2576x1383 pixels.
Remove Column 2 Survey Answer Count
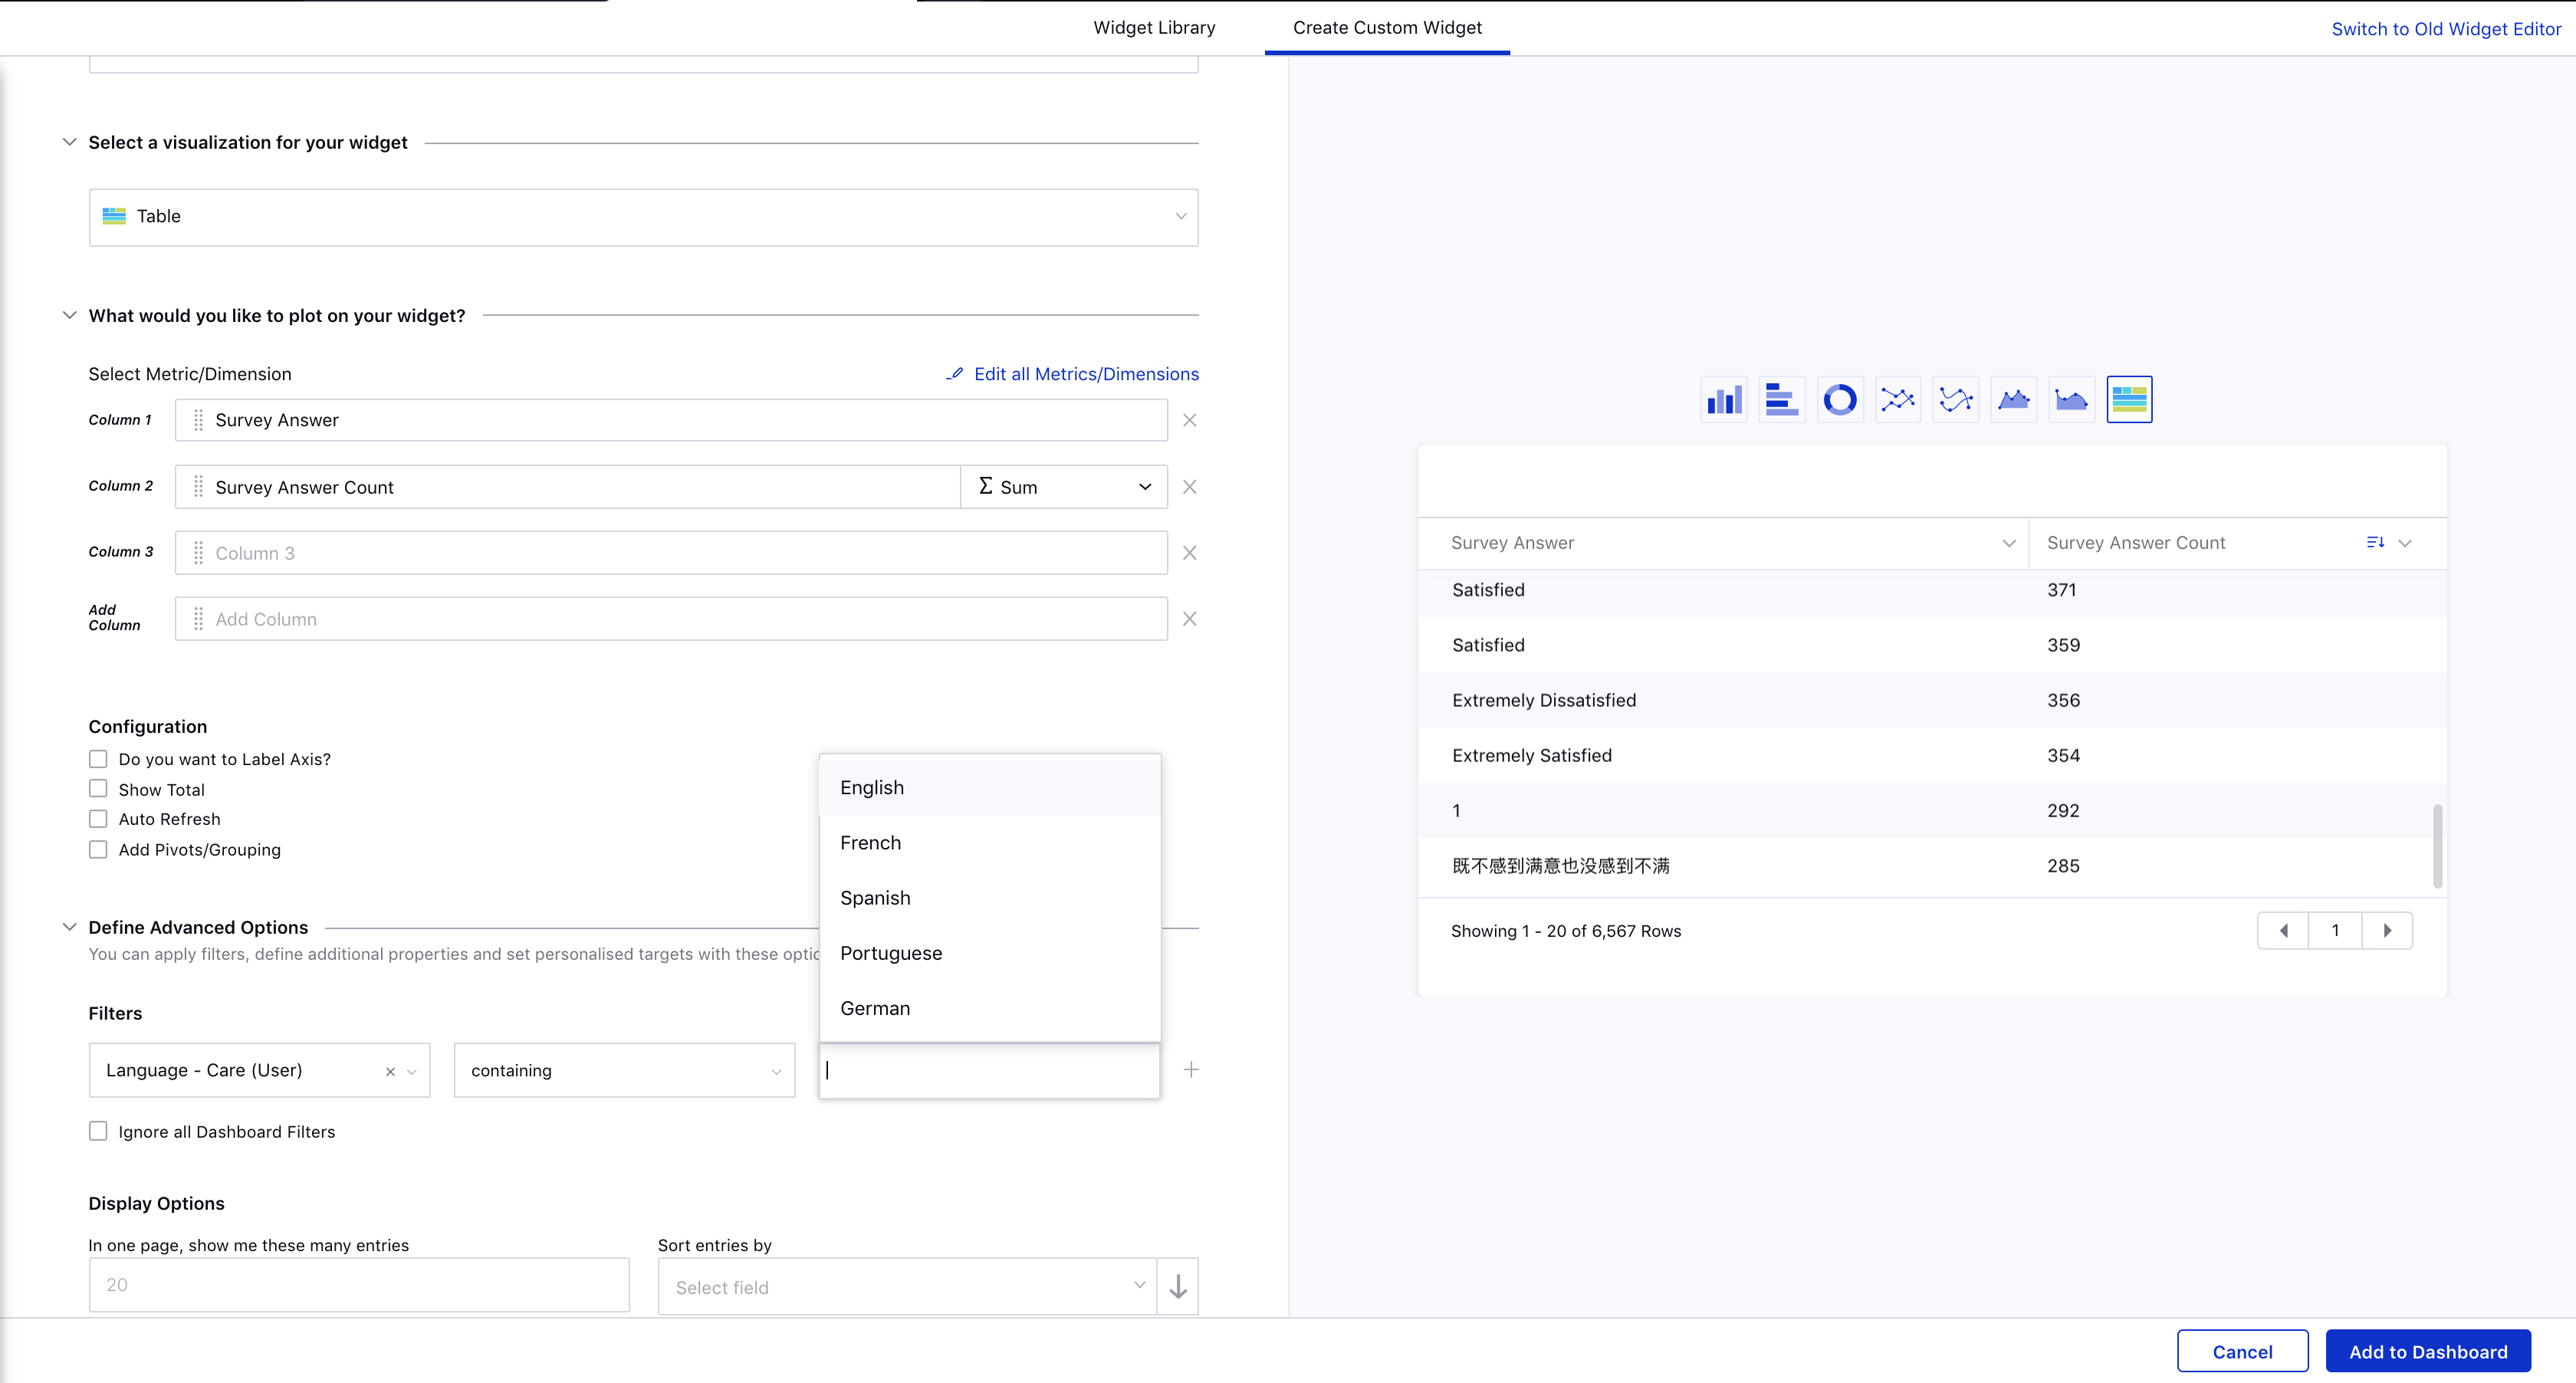(1190, 487)
